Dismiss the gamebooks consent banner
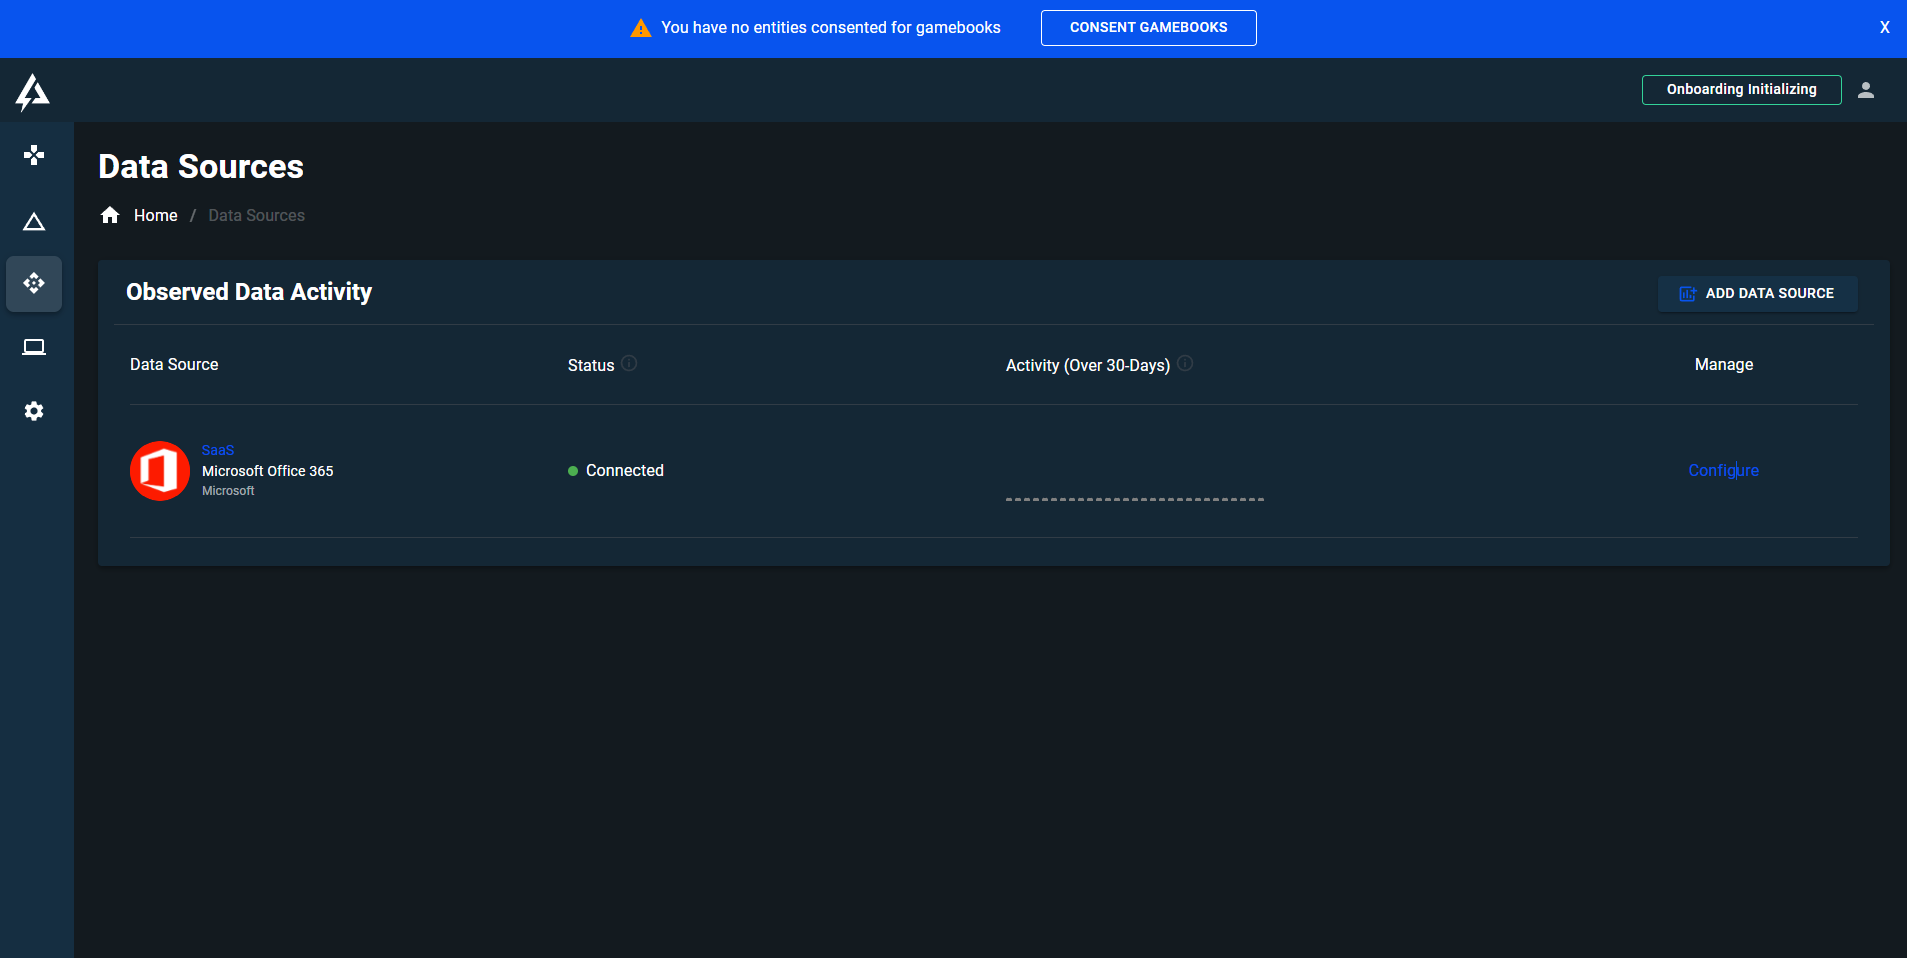 [1885, 28]
